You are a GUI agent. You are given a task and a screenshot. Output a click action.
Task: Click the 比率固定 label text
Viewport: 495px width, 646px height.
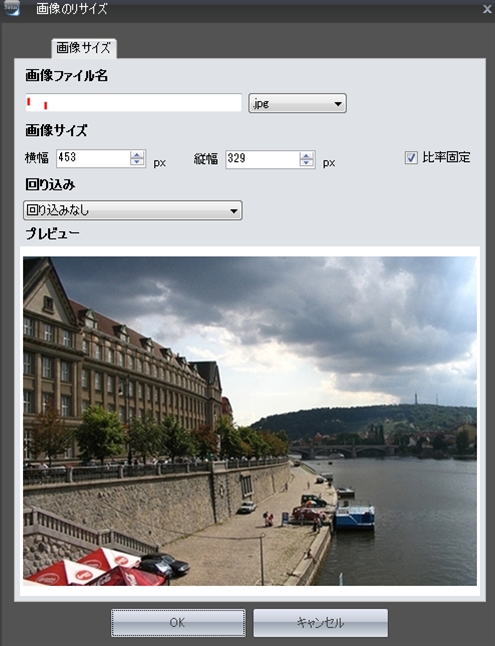point(446,157)
